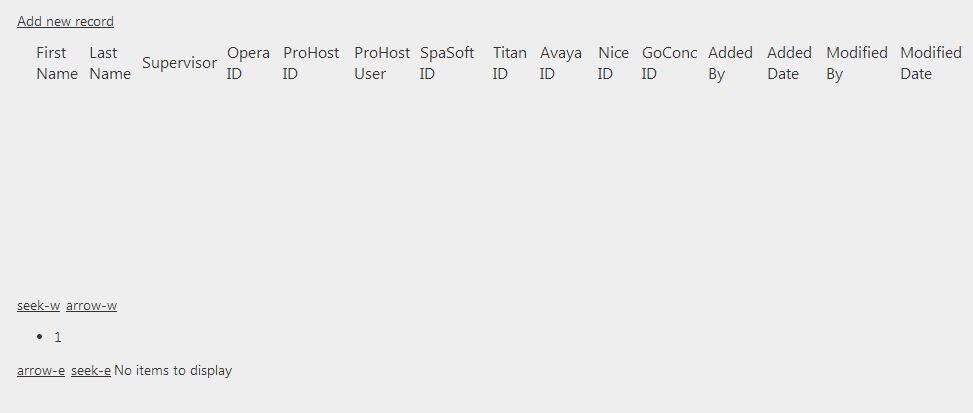Click the Add new record link
This screenshot has width=973, height=413.
(65, 21)
